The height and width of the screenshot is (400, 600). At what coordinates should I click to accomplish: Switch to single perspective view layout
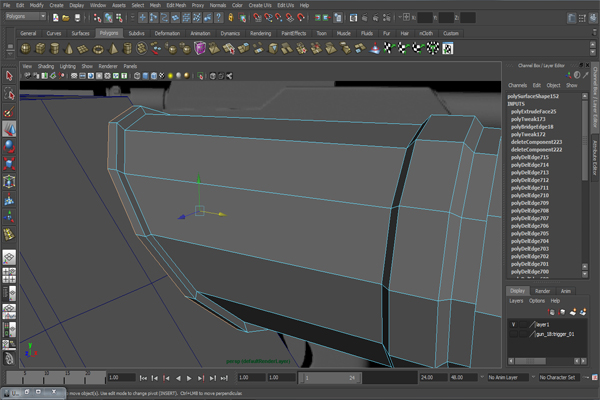click(x=9, y=258)
